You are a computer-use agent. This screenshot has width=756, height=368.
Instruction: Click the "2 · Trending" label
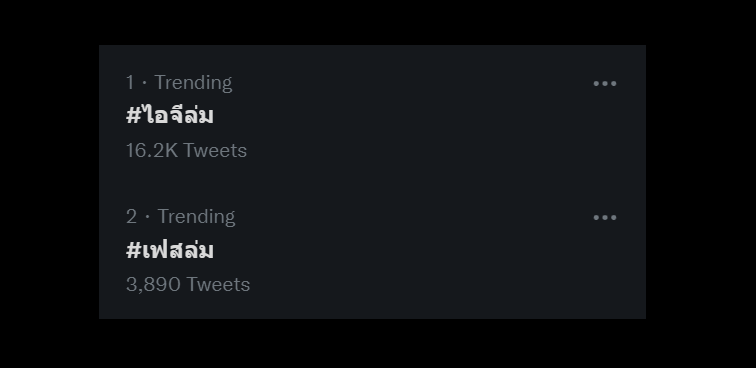pos(180,217)
